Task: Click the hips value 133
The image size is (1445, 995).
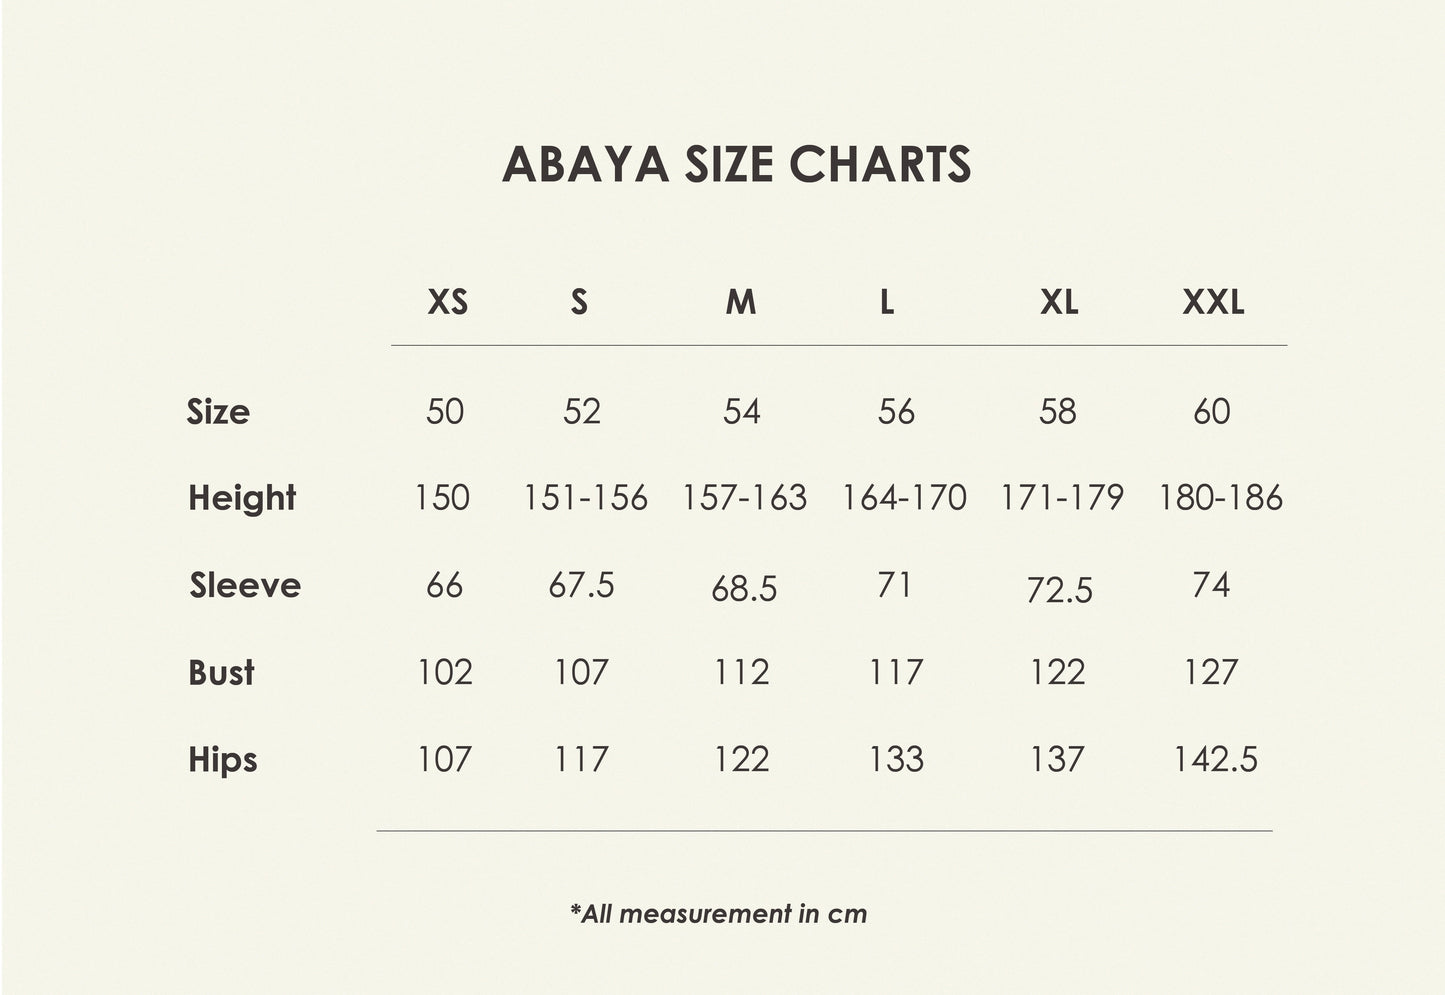Action: pos(896,760)
